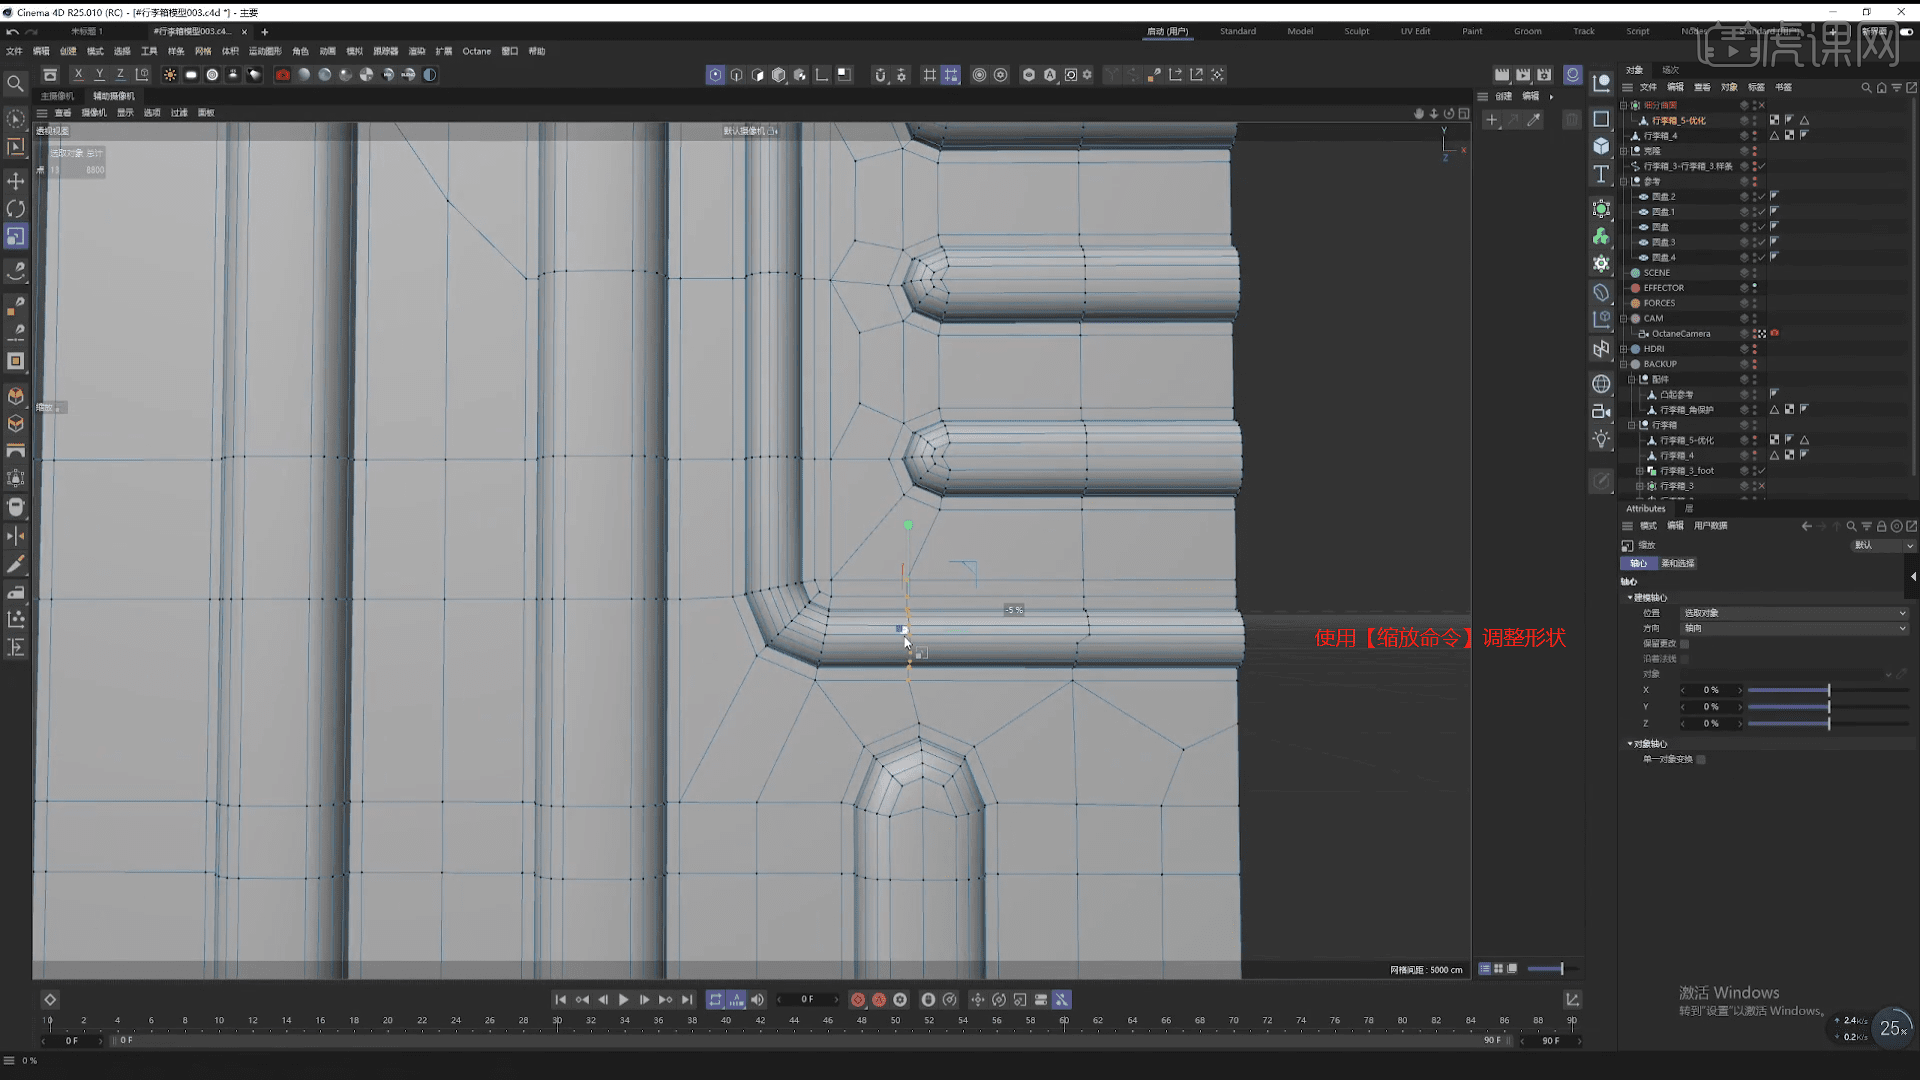Switch to the 场次 tab
The image size is (1920, 1080).
1670,70
